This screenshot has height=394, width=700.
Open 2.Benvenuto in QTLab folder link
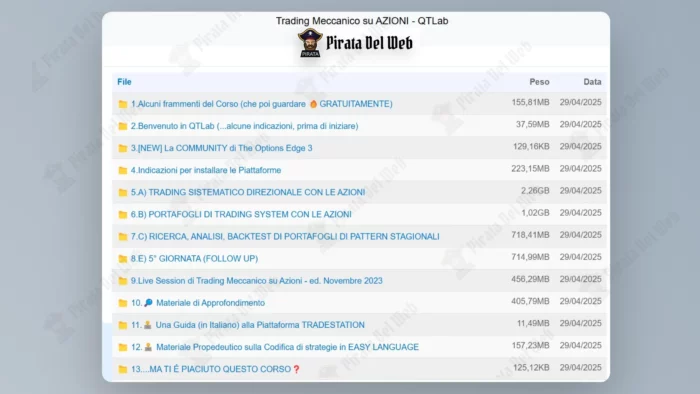pyautogui.click(x=245, y=126)
